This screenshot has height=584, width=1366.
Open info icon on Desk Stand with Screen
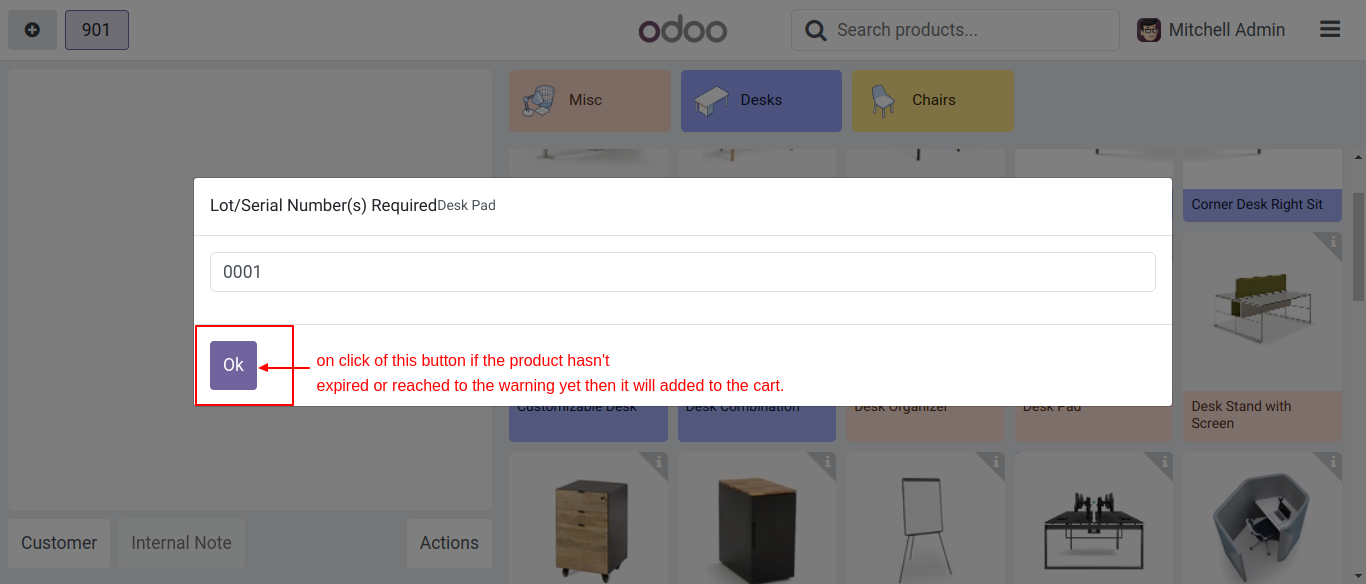tap(1332, 242)
